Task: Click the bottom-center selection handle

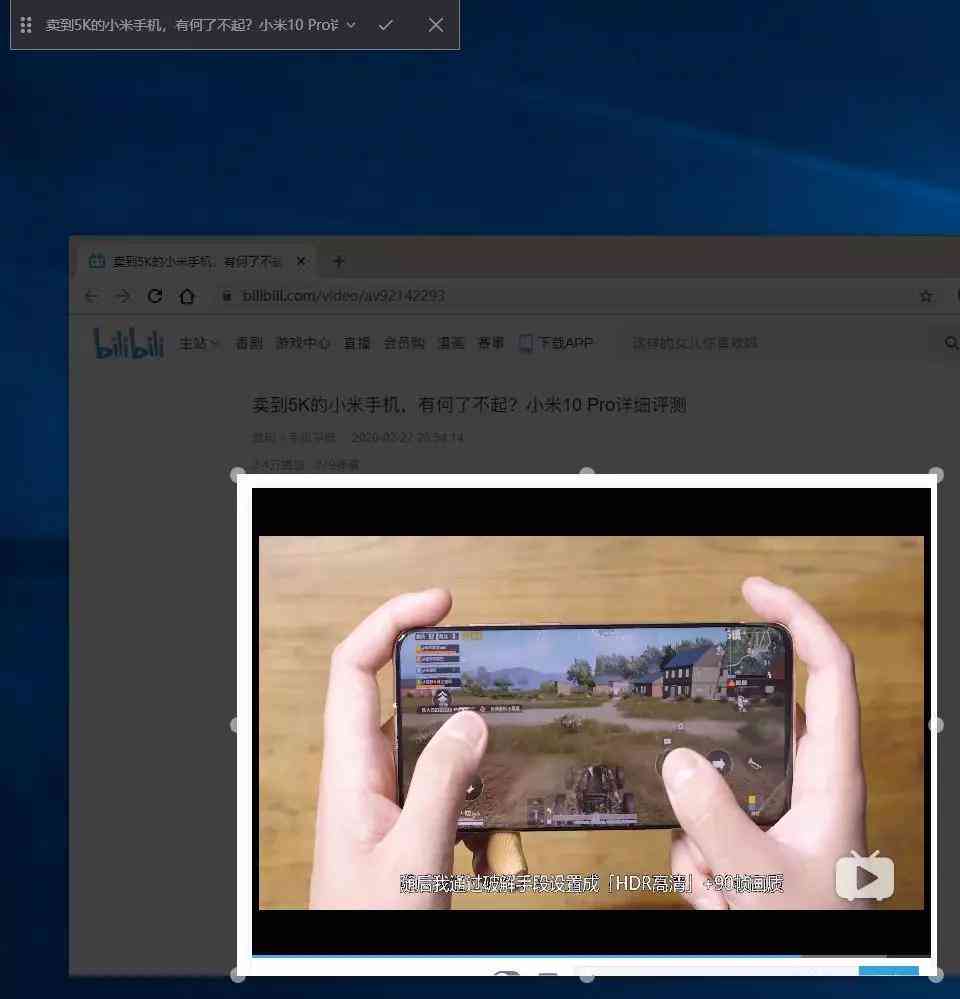Action: click(587, 975)
